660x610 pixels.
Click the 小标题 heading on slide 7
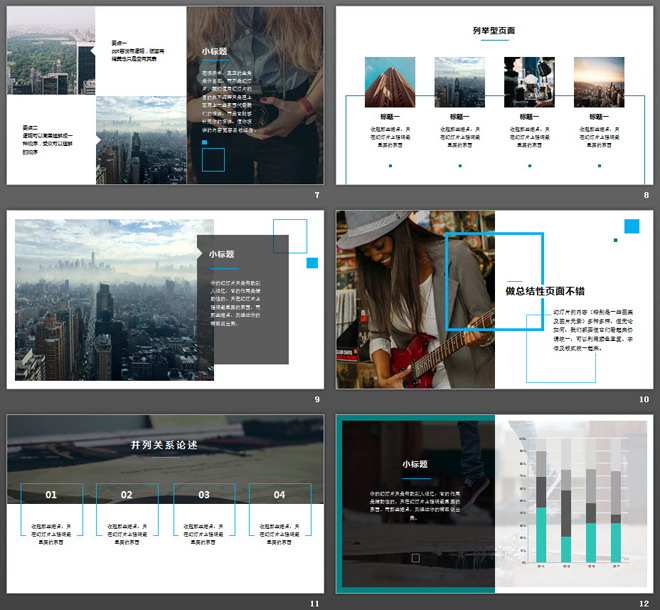point(214,51)
